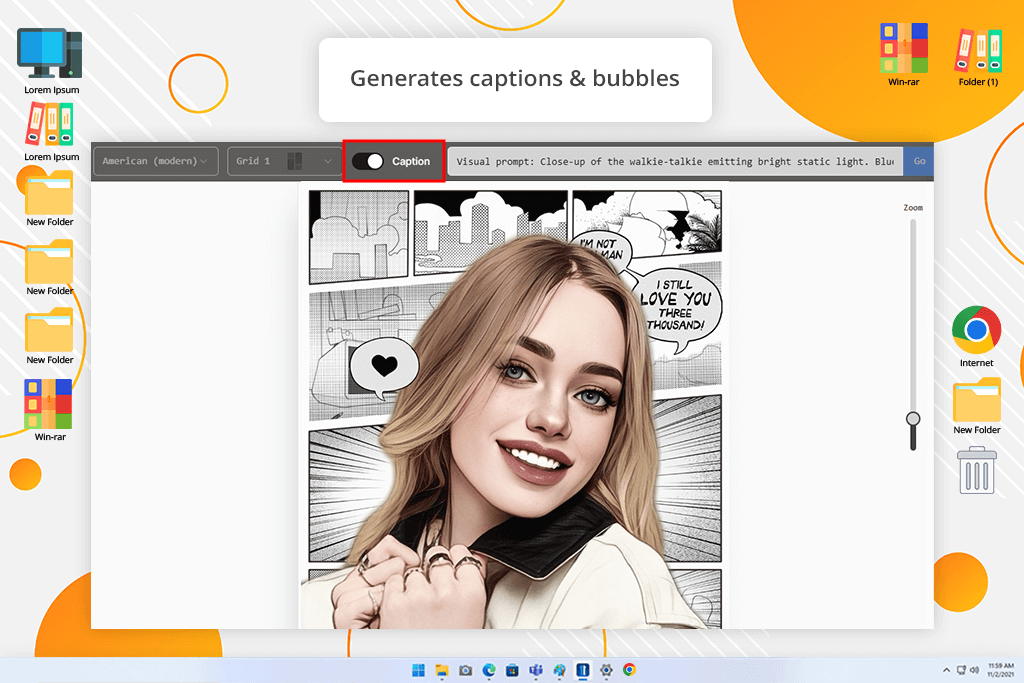Viewport: 1024px width, 683px height.
Task: Open the Recycle Bin on the desktop
Action: [977, 470]
